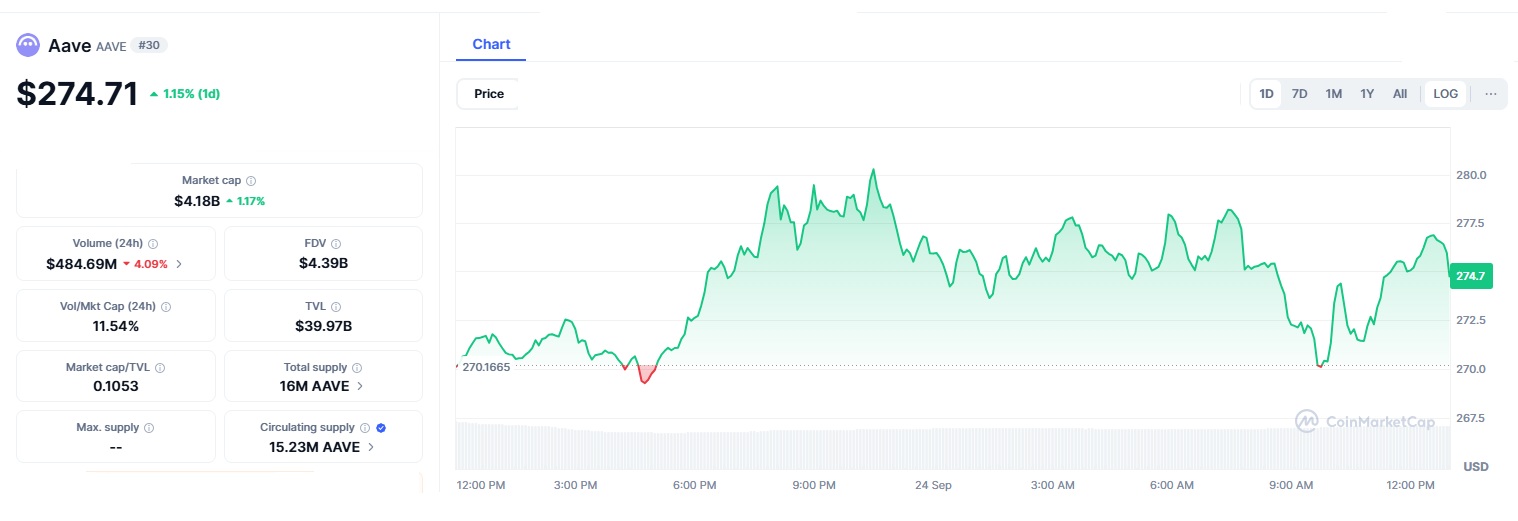The width and height of the screenshot is (1518, 521).
Task: Open Volume (24h) info icon
Action: pyautogui.click(x=153, y=243)
